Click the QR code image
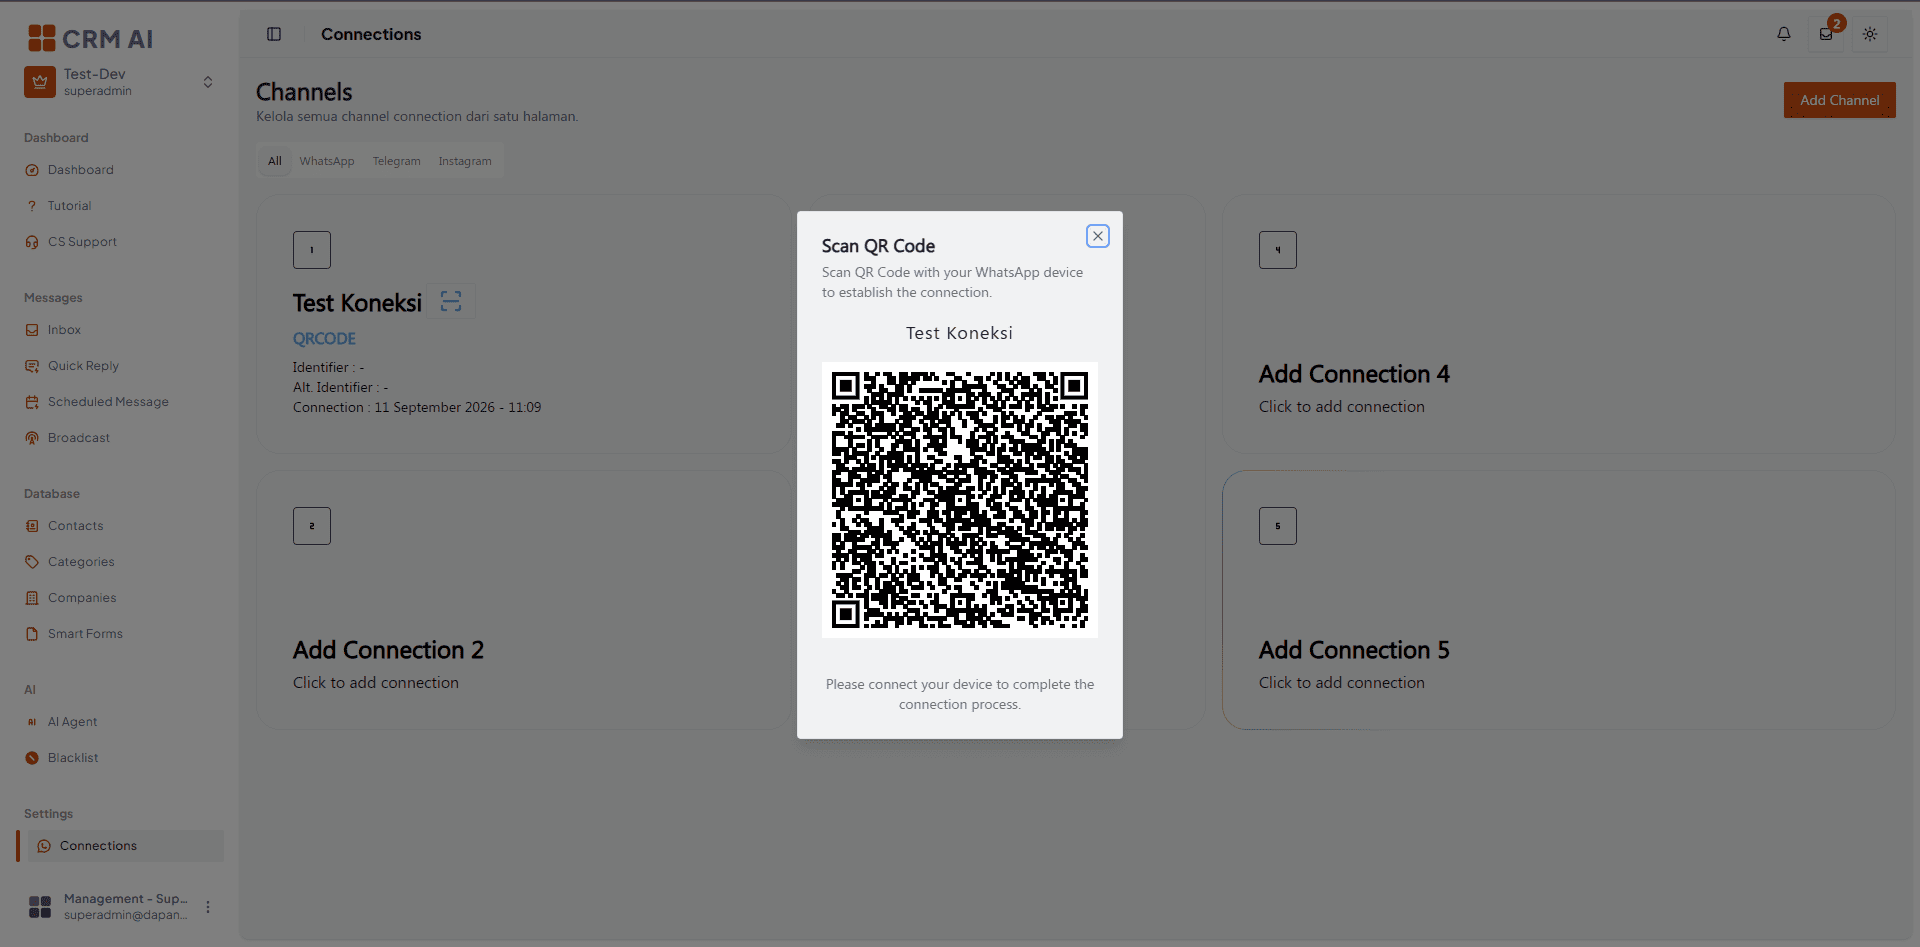Viewport: 1920px width, 947px height. pos(960,500)
